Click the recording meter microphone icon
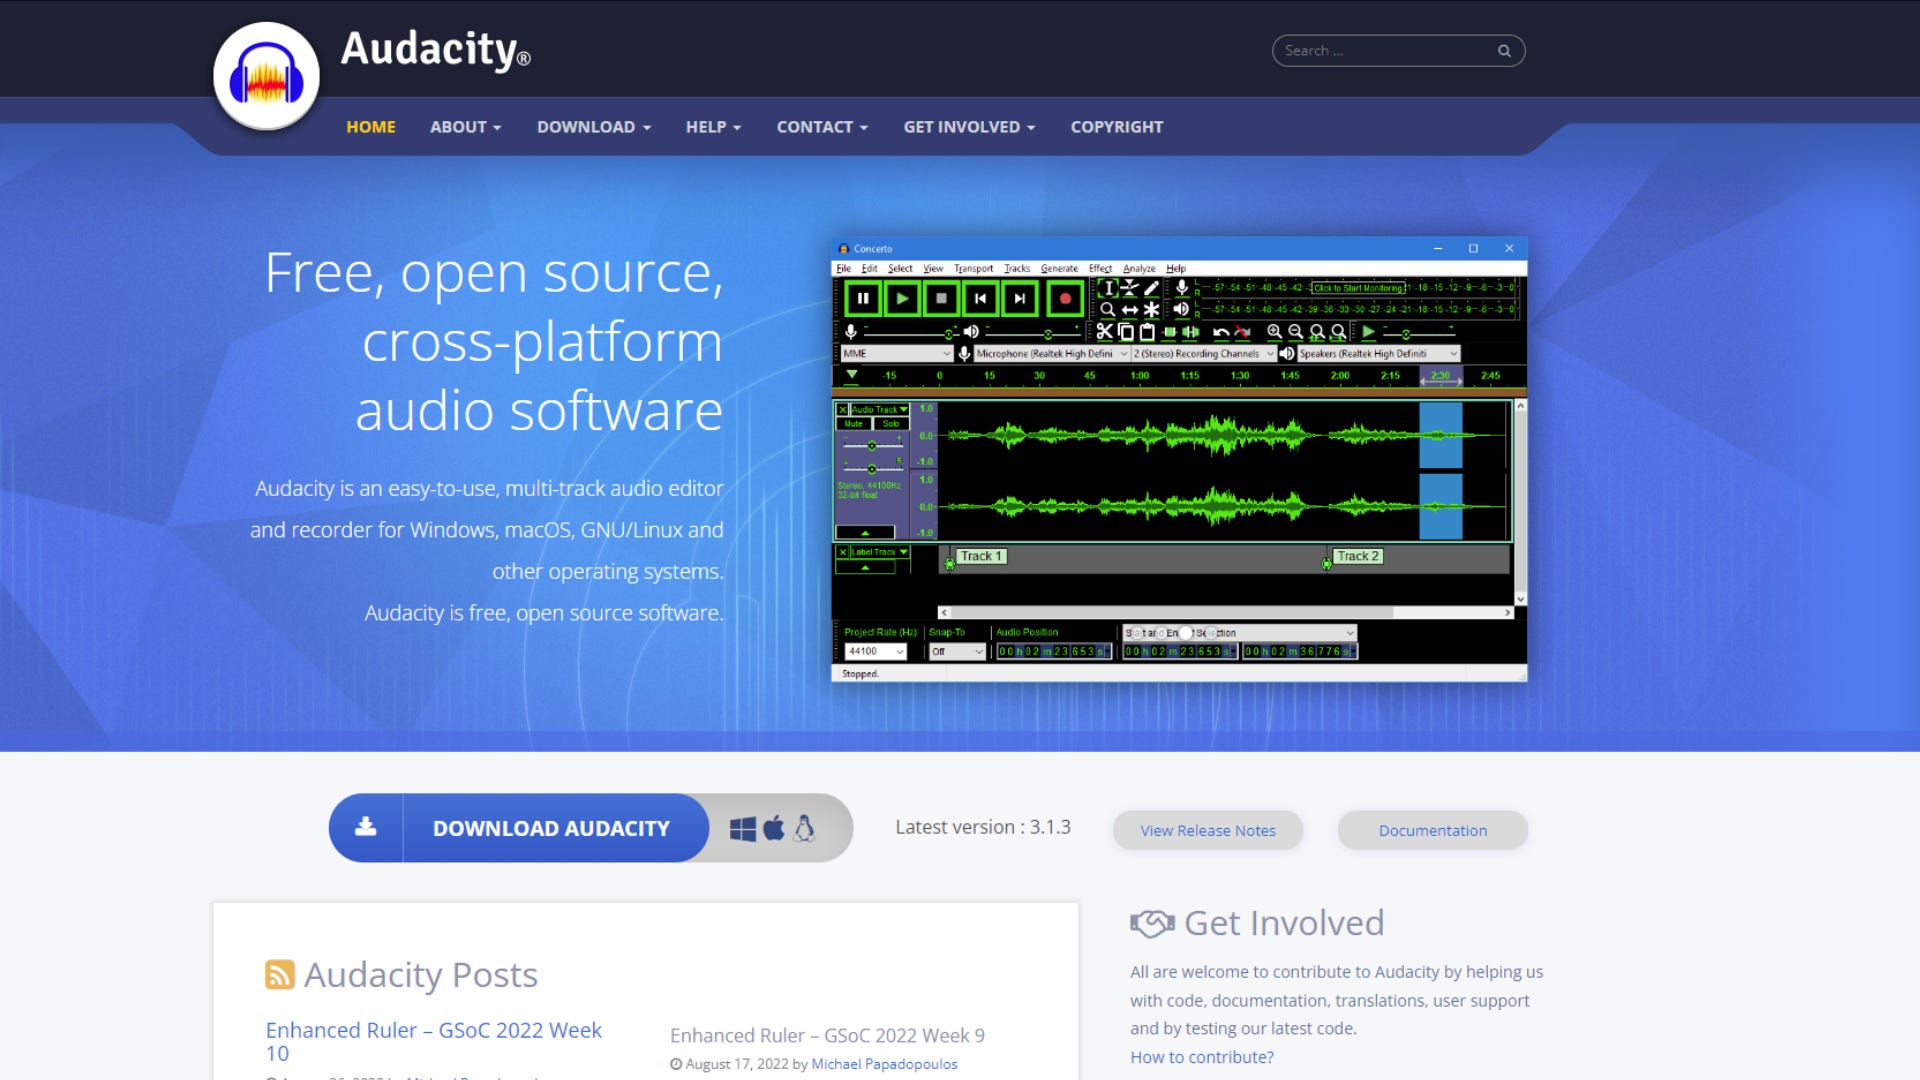 (1182, 288)
